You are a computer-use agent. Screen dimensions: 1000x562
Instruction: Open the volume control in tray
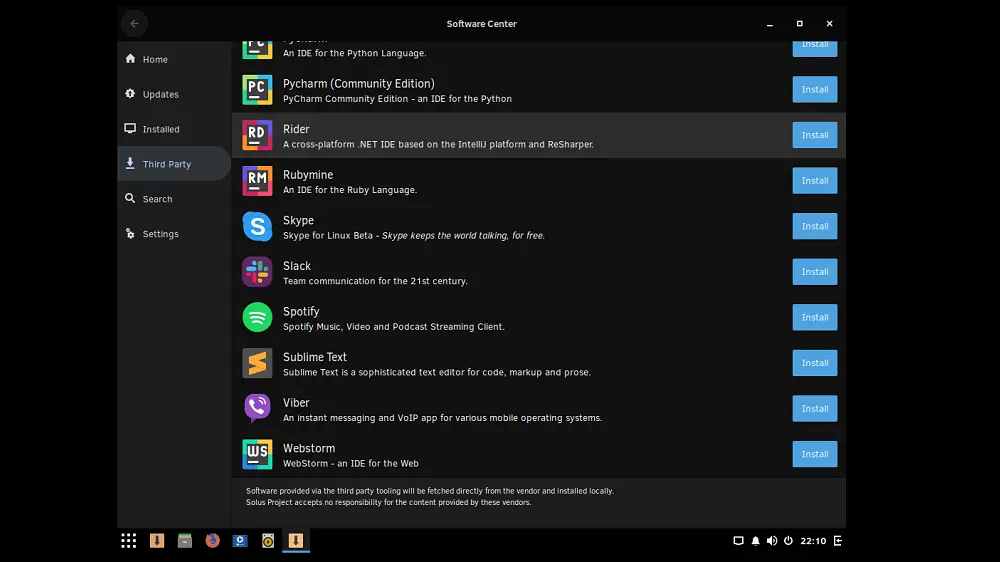click(x=772, y=541)
